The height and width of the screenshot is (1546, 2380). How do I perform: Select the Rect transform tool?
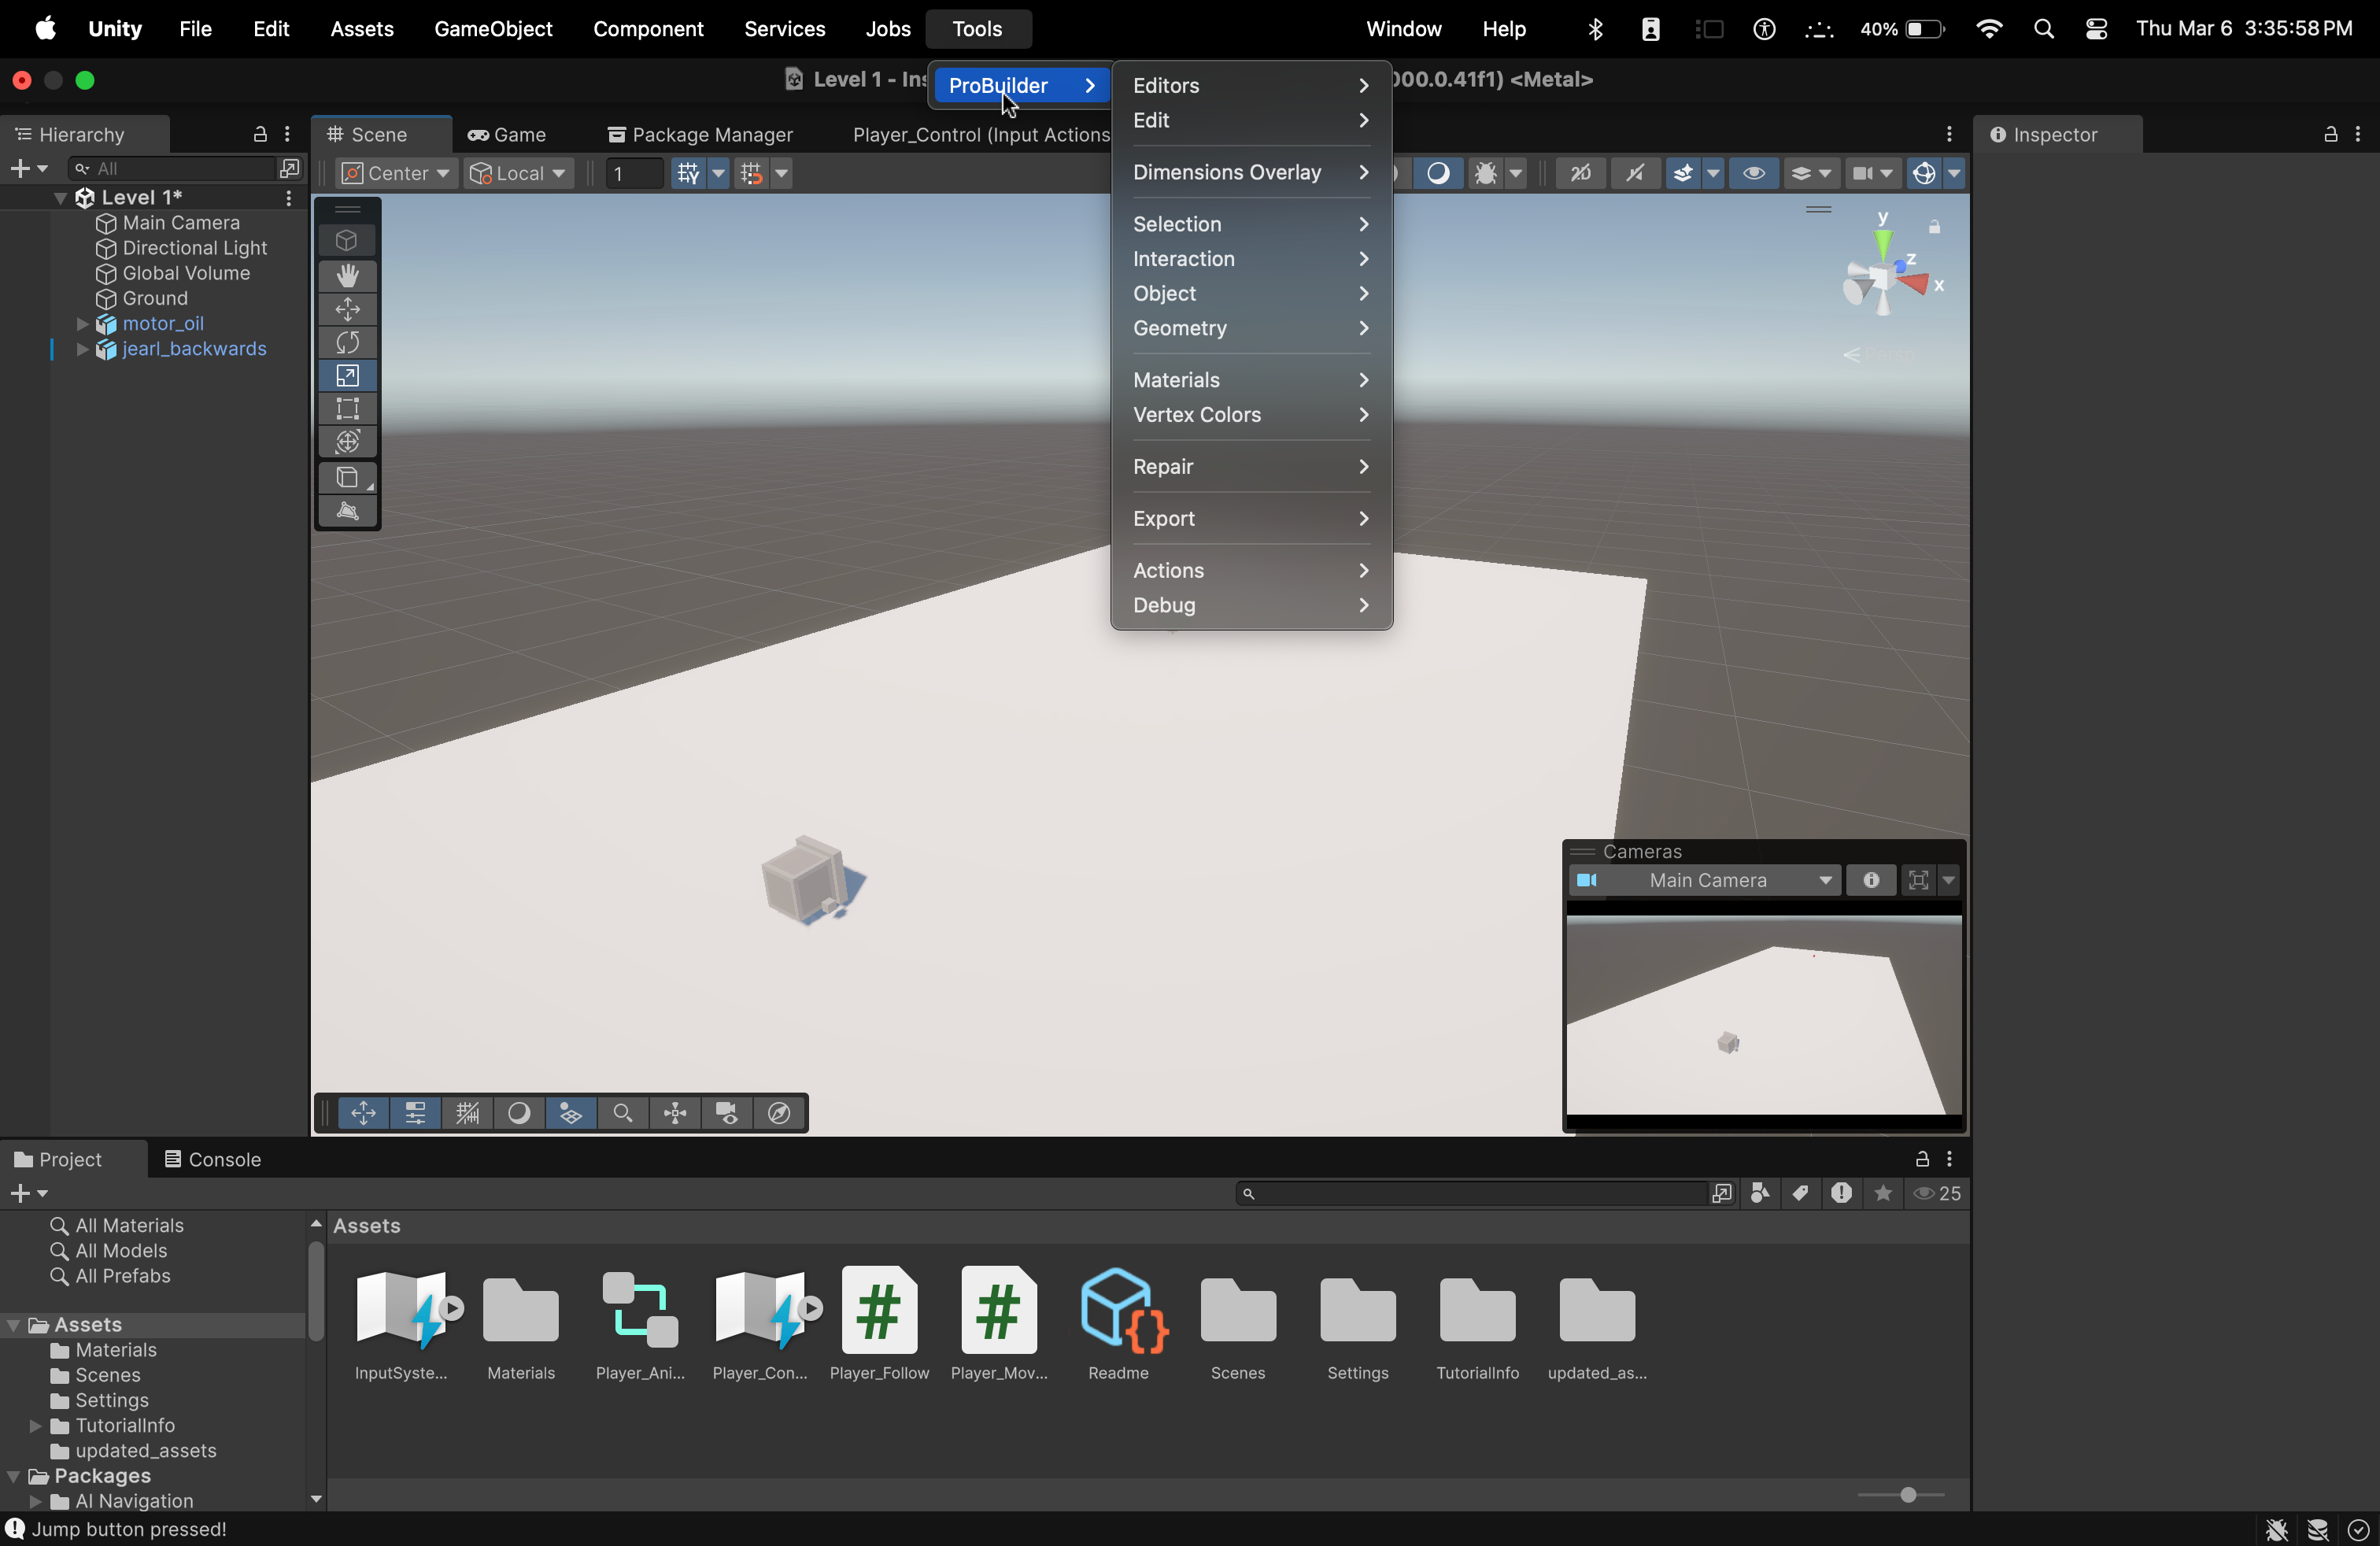click(347, 409)
